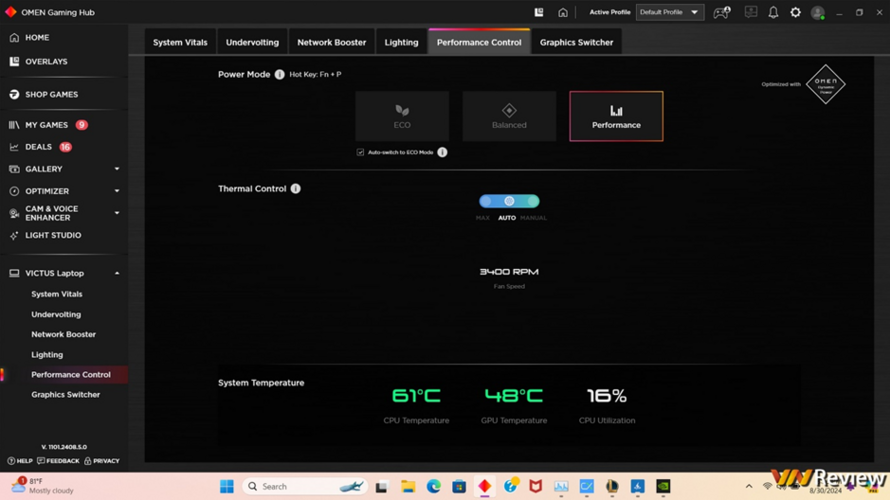Go to home via title bar house icon
The width and height of the screenshot is (890, 500).
(562, 12)
